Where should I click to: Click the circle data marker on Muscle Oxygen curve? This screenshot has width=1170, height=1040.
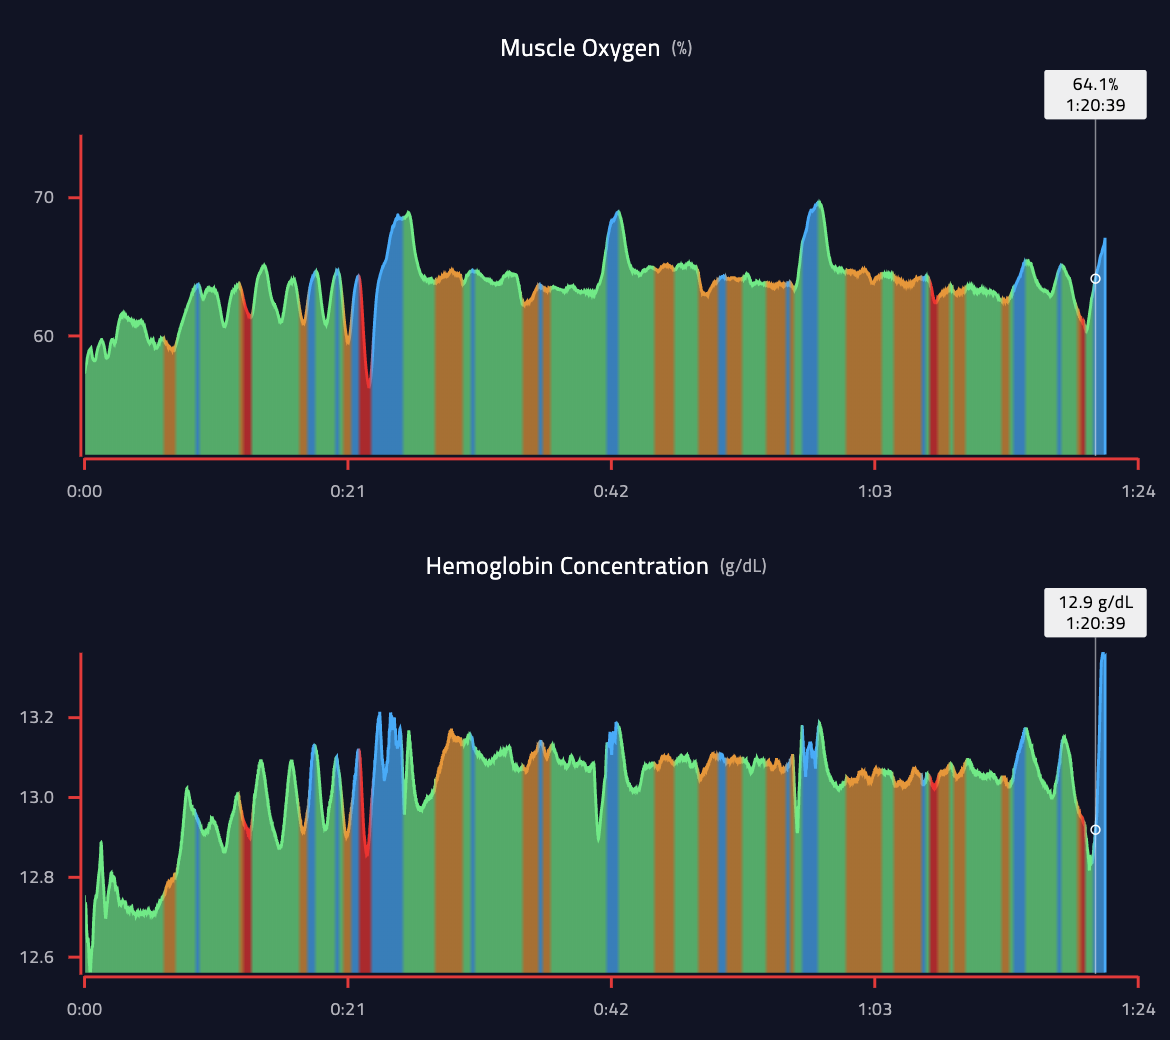(x=1095, y=279)
